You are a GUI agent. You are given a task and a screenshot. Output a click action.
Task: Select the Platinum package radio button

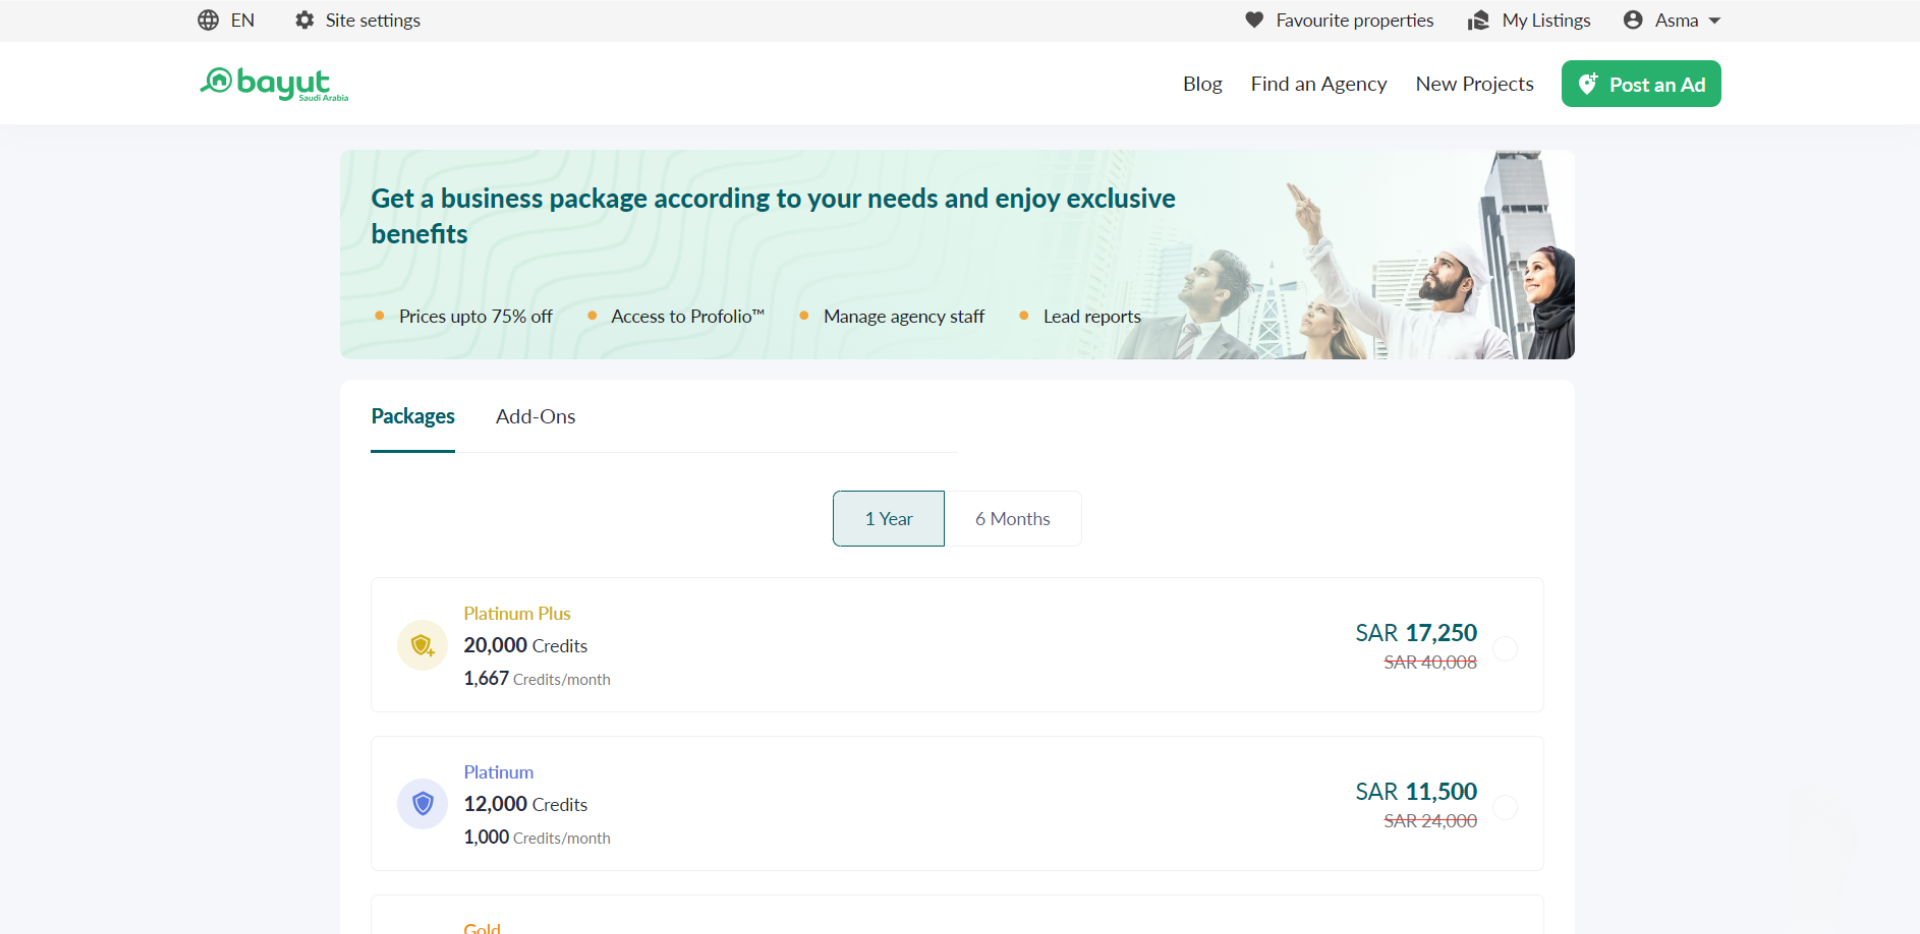1505,807
